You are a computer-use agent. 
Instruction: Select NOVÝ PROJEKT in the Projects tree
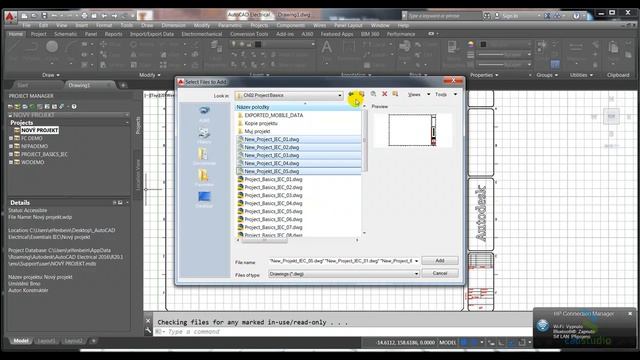point(40,130)
